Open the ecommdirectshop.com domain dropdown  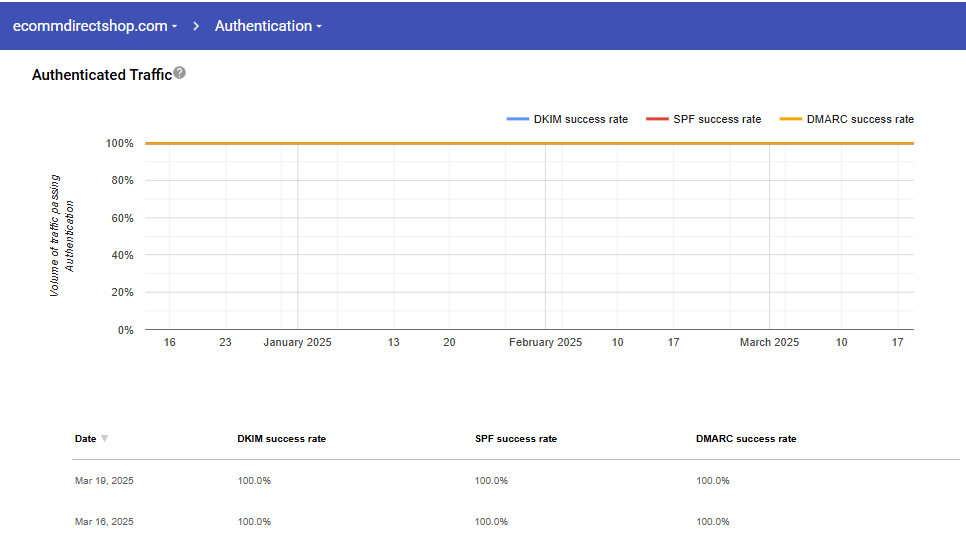[x=94, y=26]
